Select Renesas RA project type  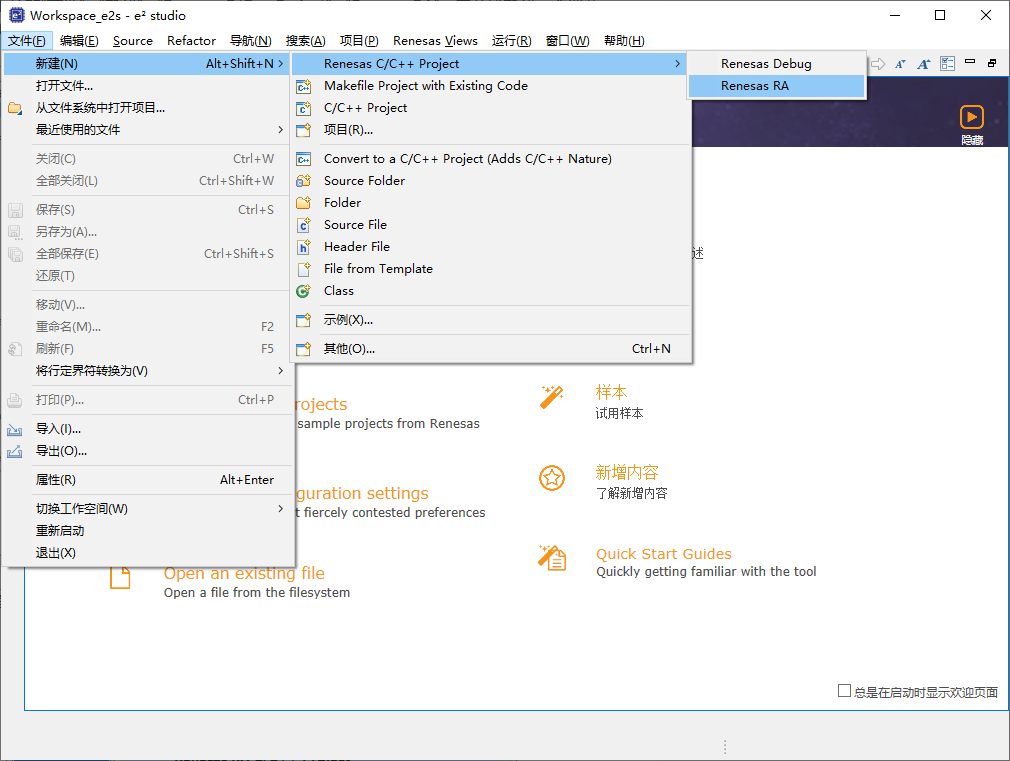tap(776, 86)
